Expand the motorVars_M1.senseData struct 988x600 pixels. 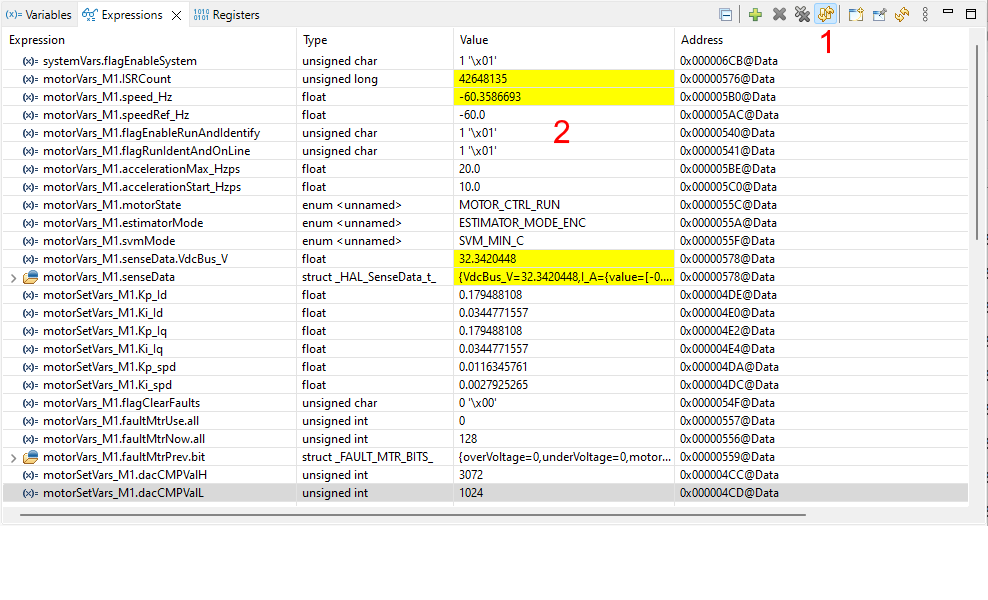(x=13, y=277)
